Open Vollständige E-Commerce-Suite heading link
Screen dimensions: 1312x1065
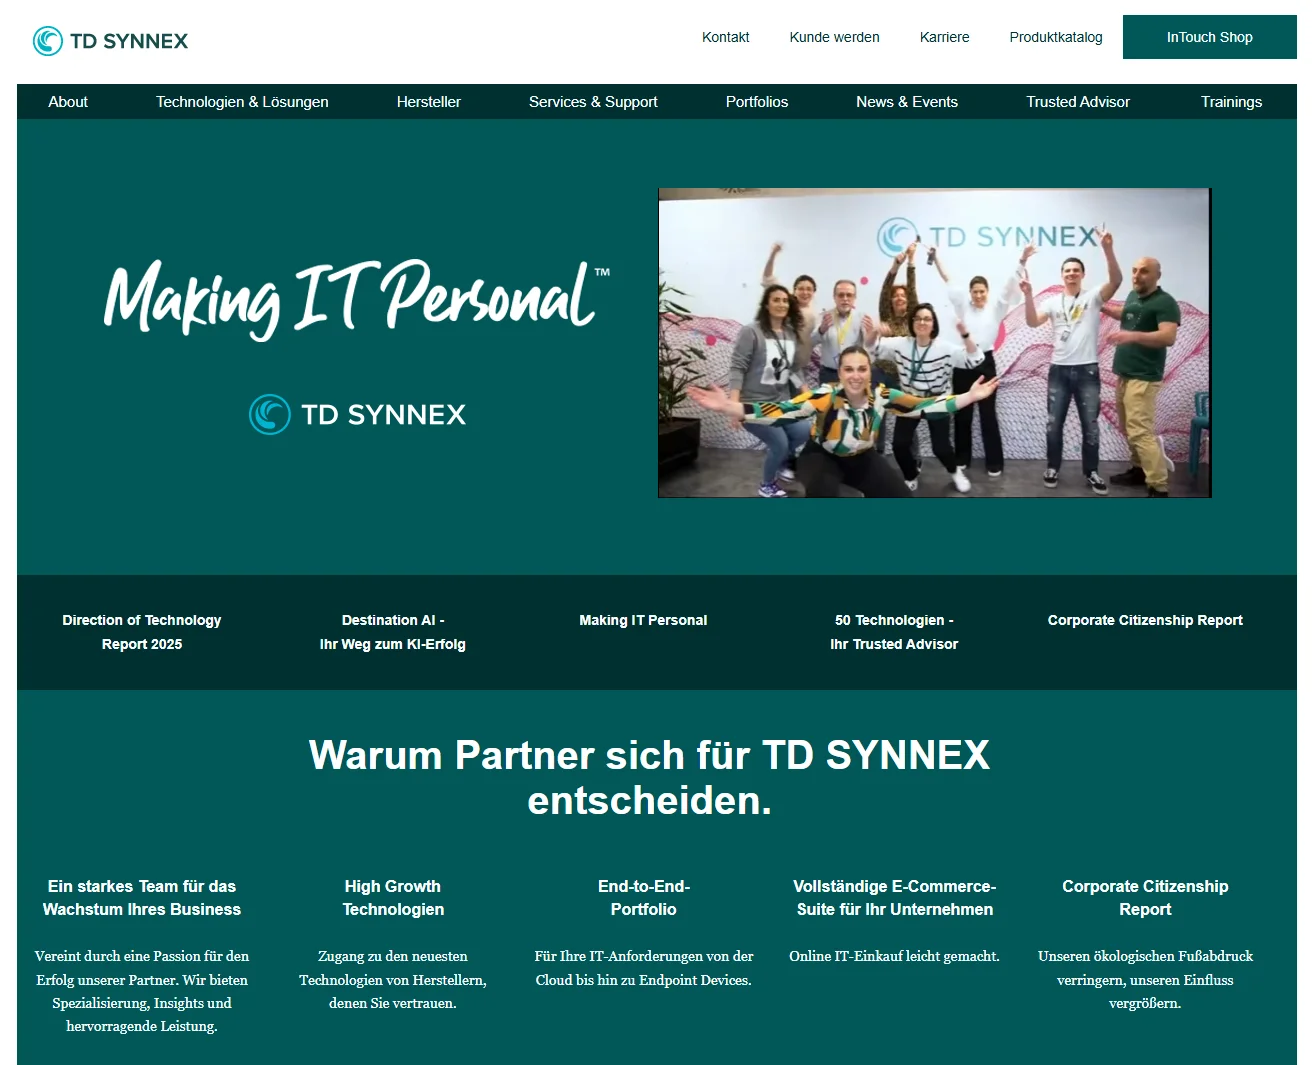[894, 898]
